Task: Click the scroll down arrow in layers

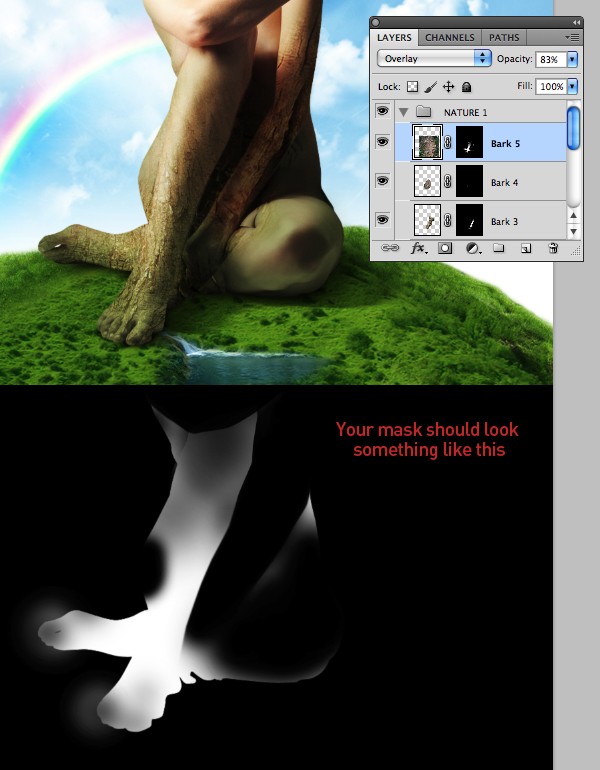Action: 573,231
